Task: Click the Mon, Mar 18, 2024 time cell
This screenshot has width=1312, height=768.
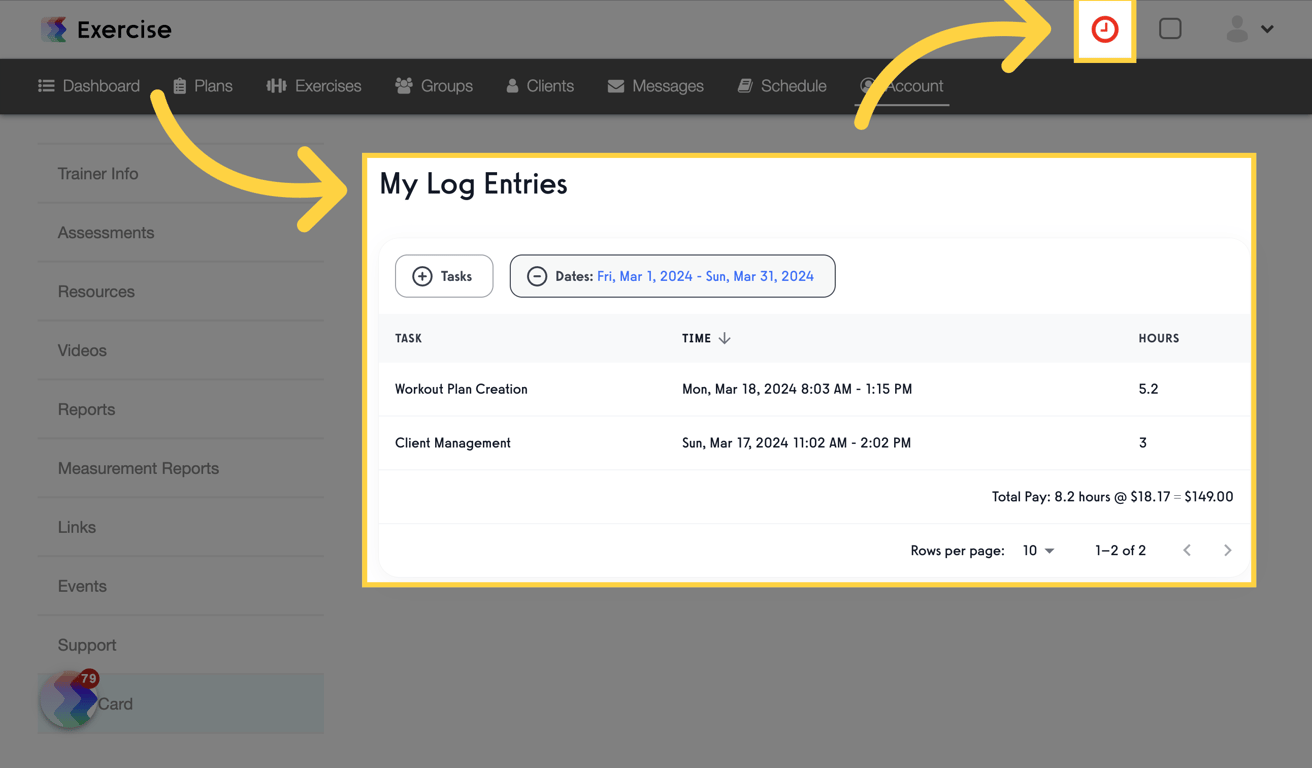Action: point(797,389)
